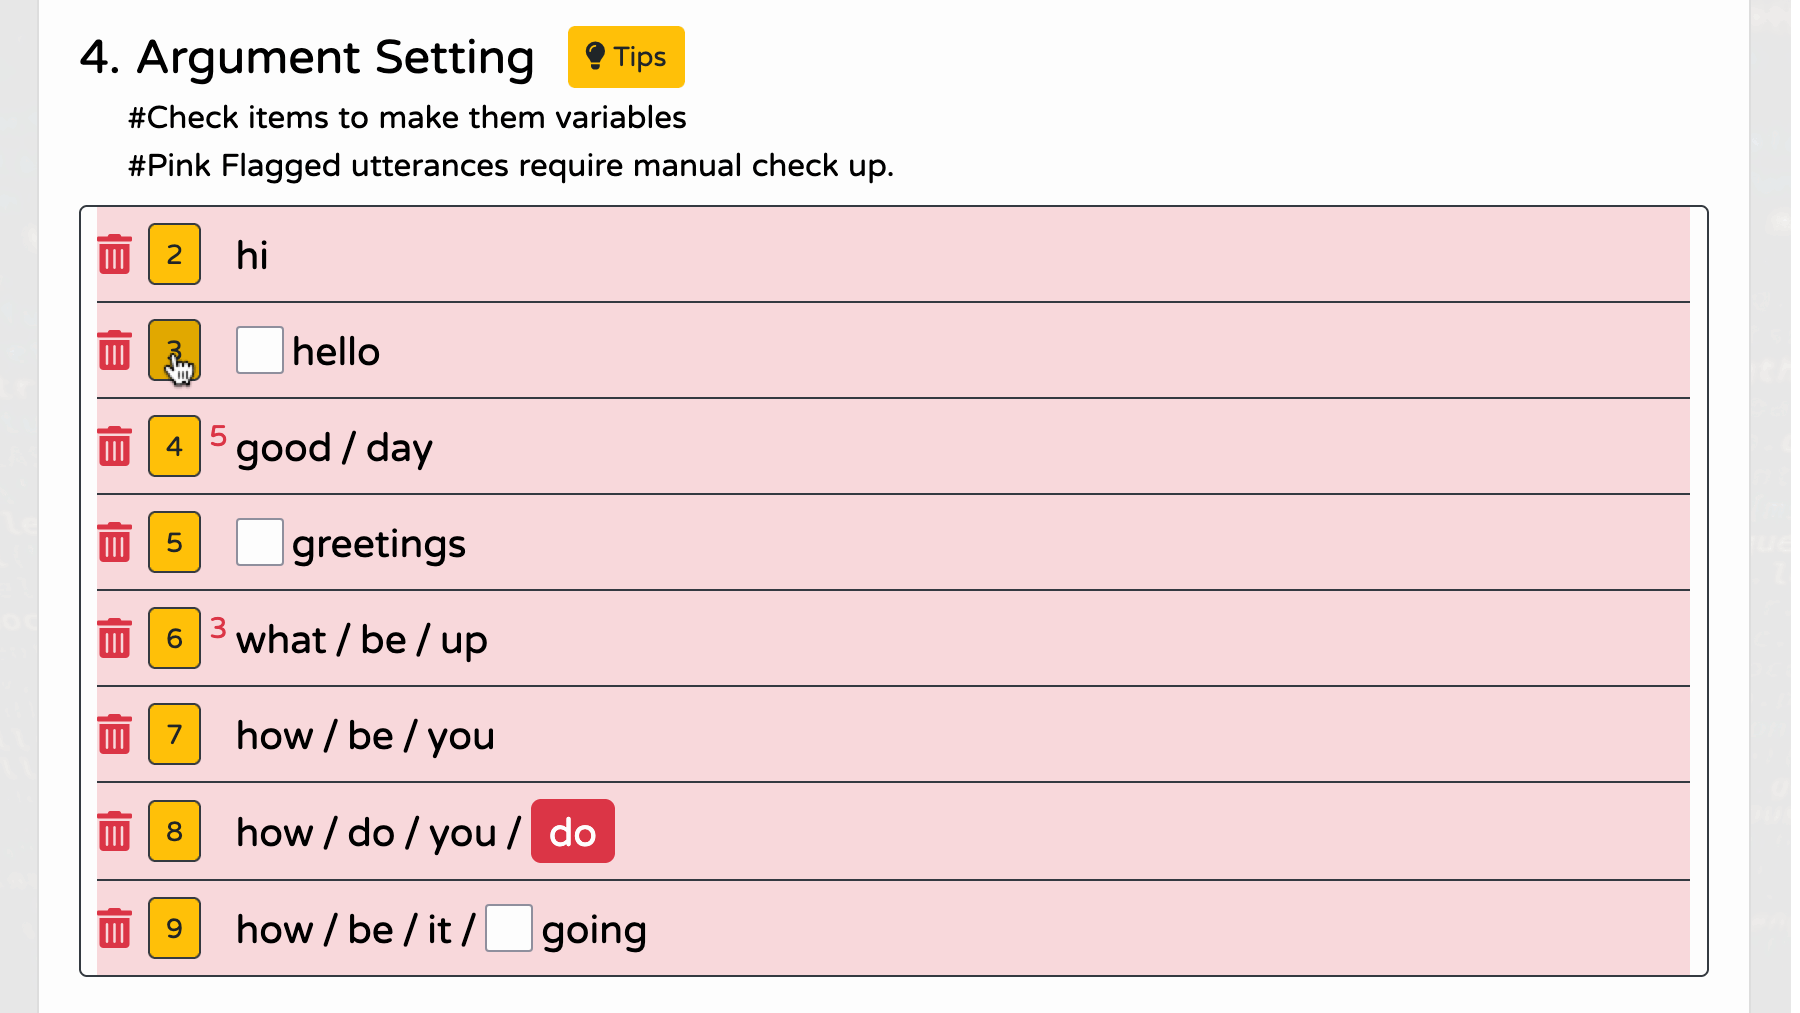Trash the 'what / be / up' utterance
Screen dimensions: 1800x1013
pos(114,639)
